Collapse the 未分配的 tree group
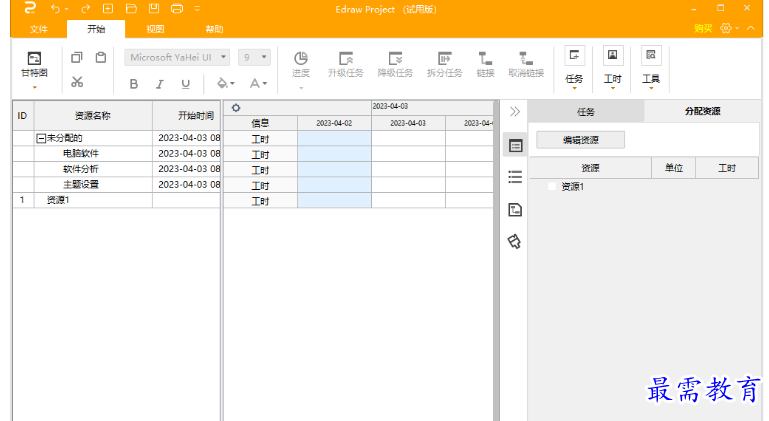This screenshot has width=769, height=421. 41,138
